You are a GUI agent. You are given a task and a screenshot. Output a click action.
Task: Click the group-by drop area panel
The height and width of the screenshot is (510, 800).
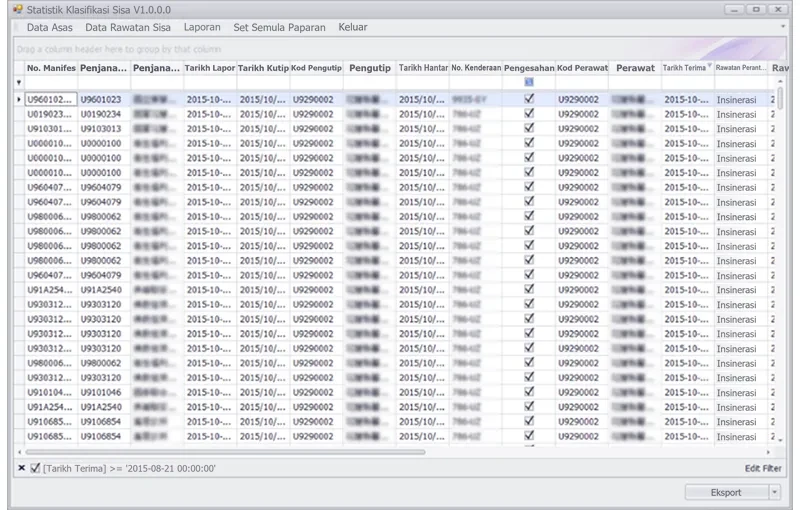[400, 49]
